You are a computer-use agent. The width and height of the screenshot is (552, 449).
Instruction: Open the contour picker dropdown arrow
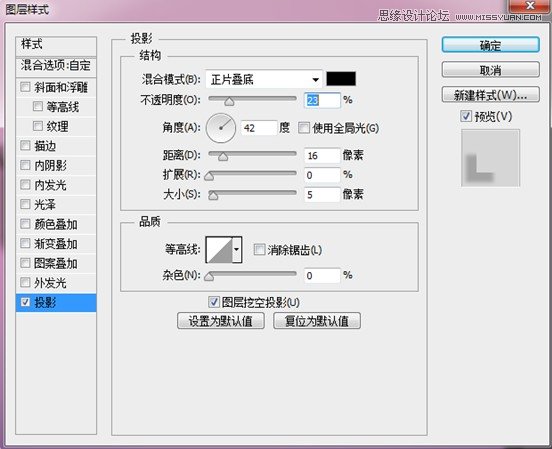click(237, 250)
